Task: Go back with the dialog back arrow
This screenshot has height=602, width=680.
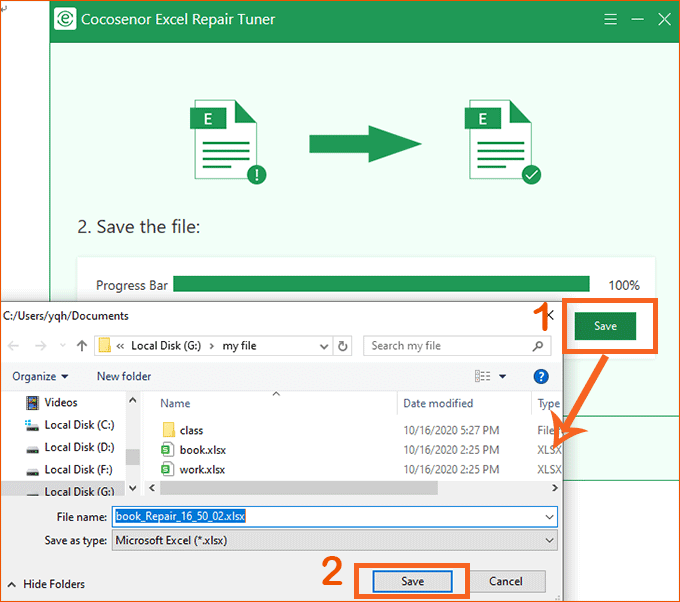Action: 14,346
